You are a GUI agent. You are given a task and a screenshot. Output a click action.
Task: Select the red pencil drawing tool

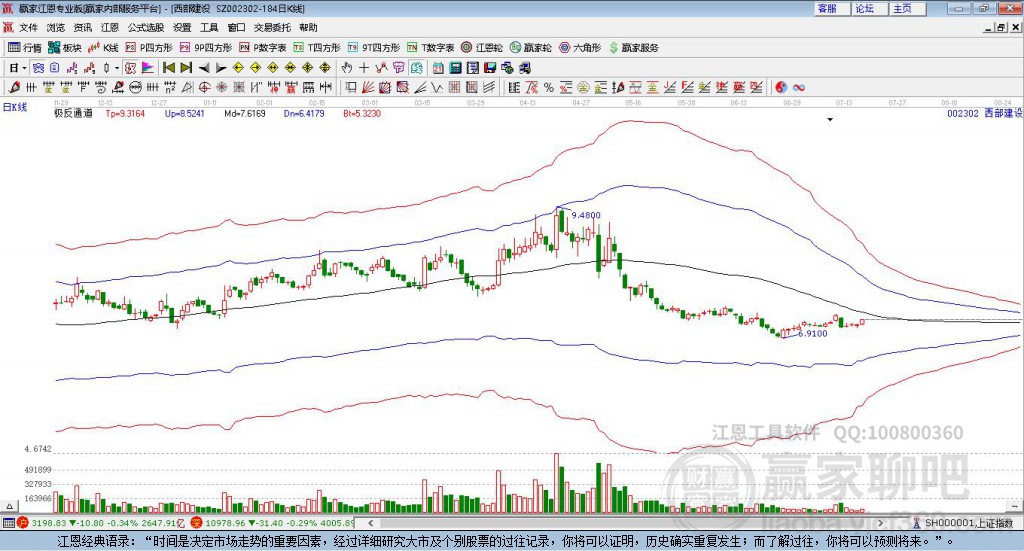[14, 87]
